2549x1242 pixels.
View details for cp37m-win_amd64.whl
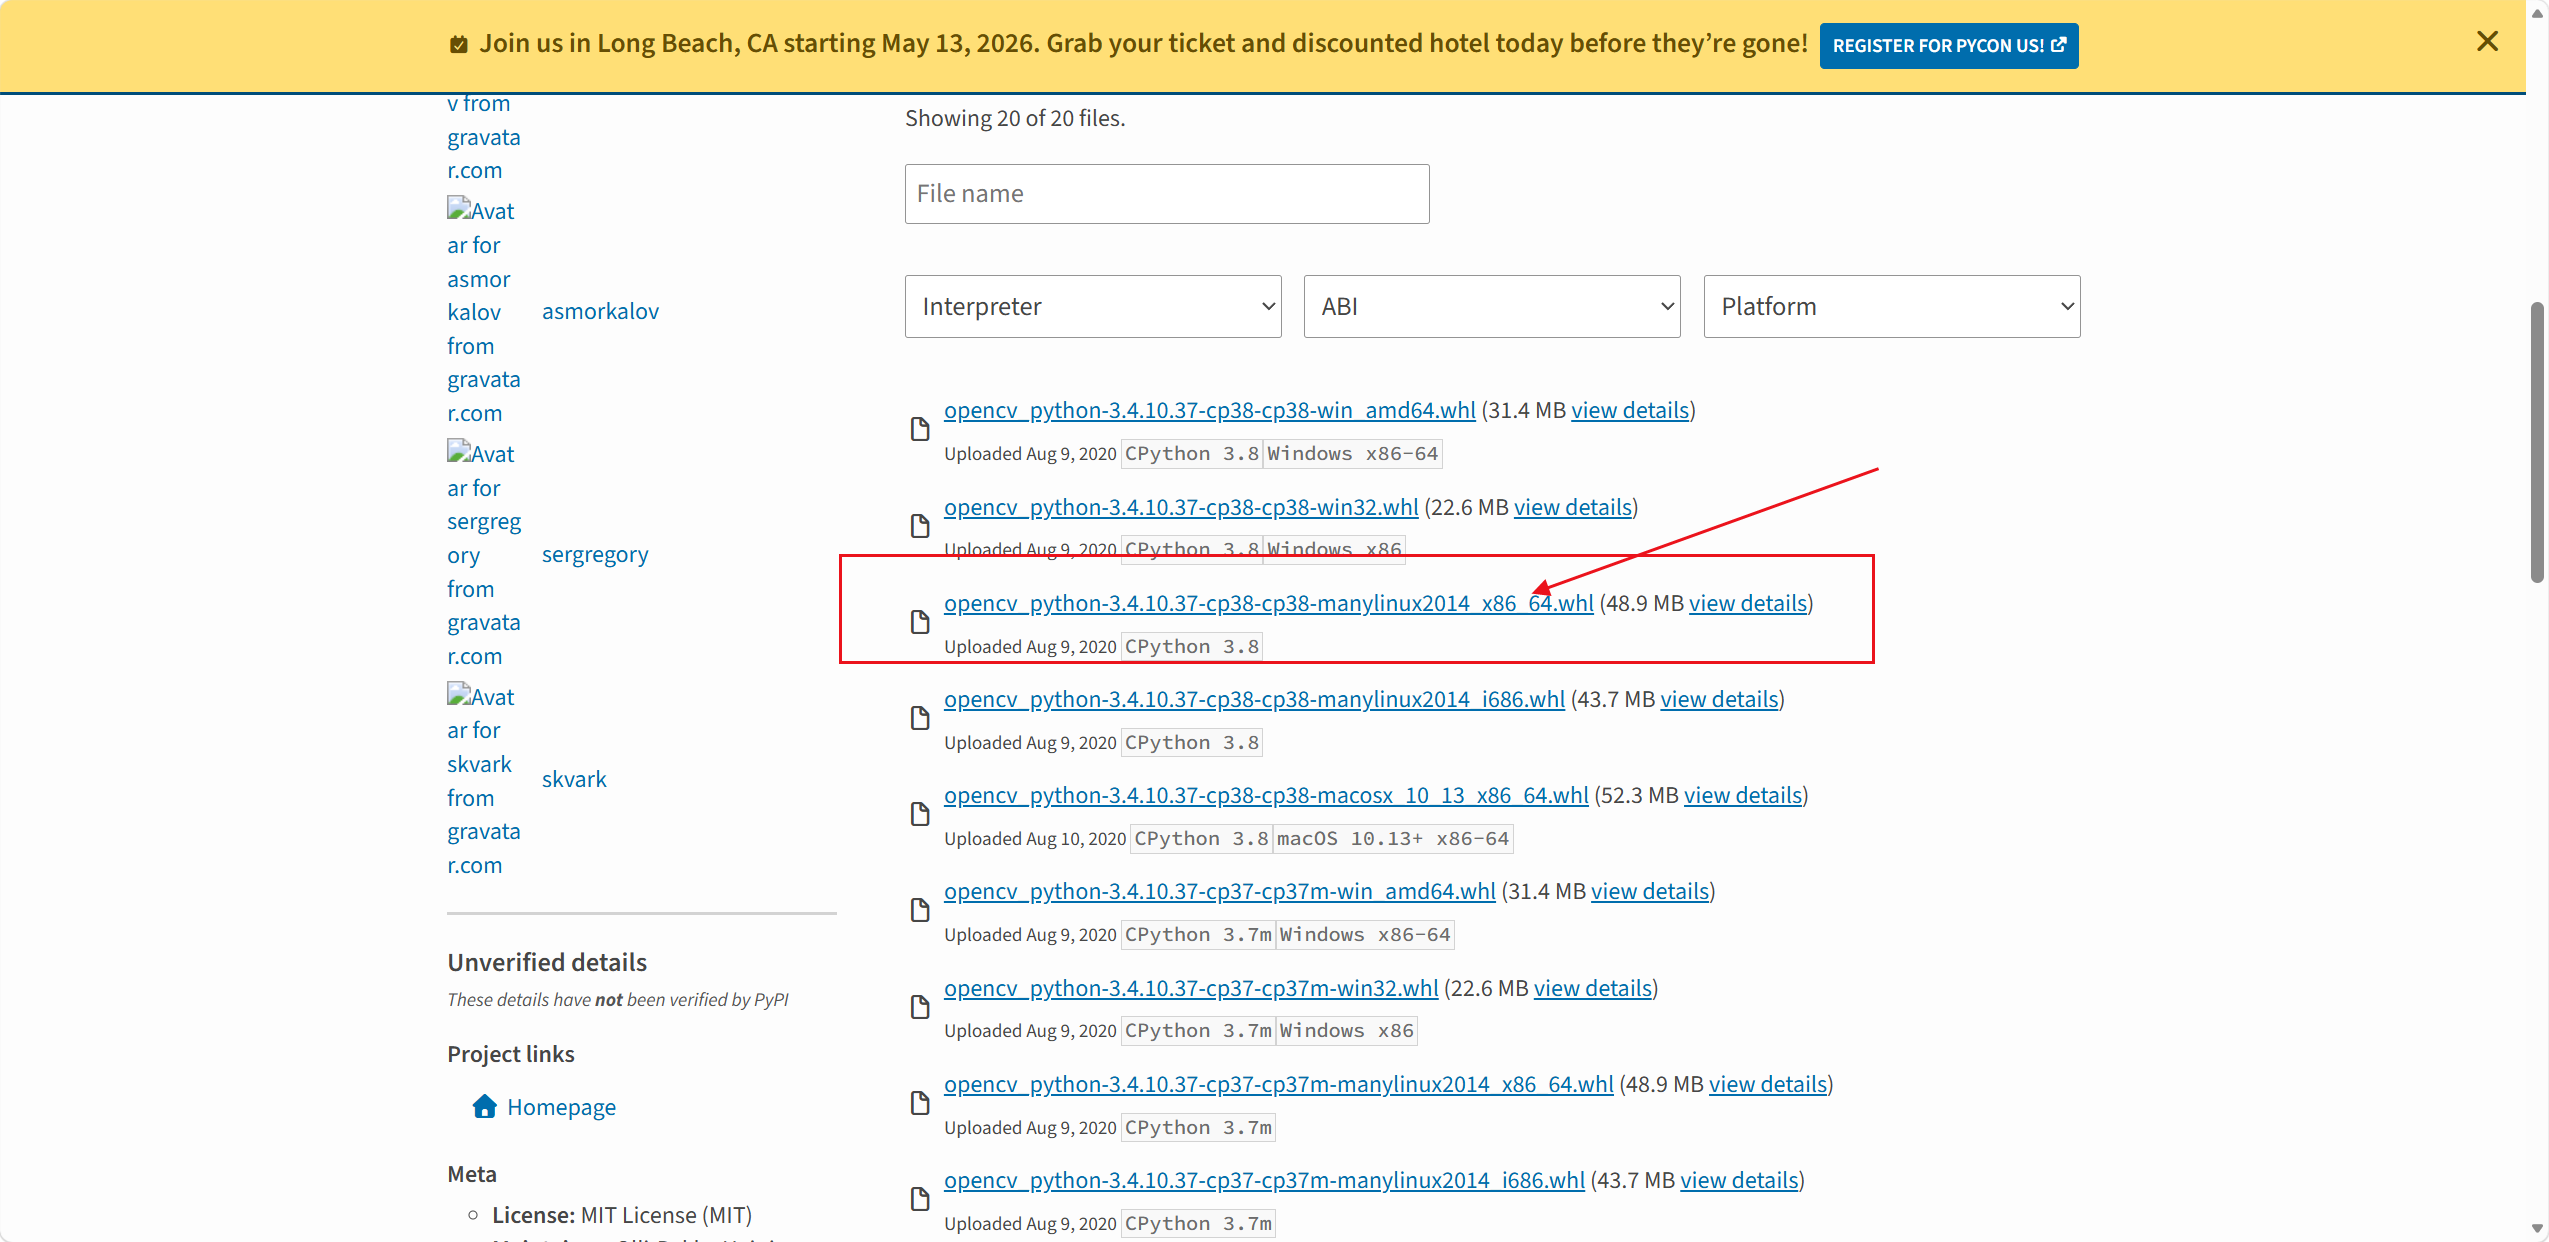(1650, 891)
